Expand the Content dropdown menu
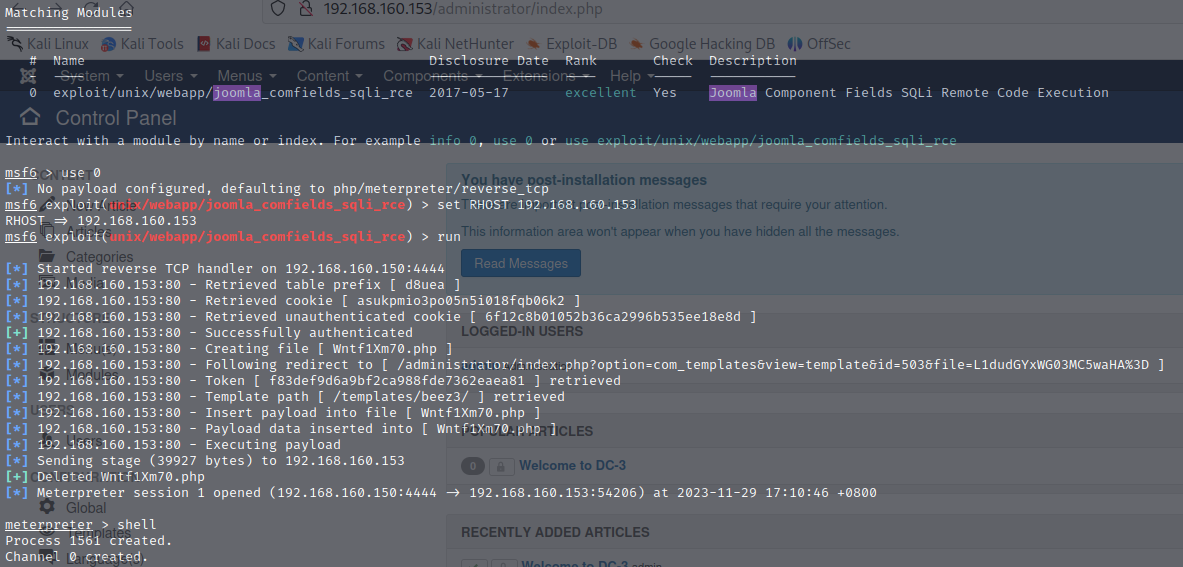Image resolution: width=1183 pixels, height=567 pixels. pyautogui.click(x=330, y=76)
